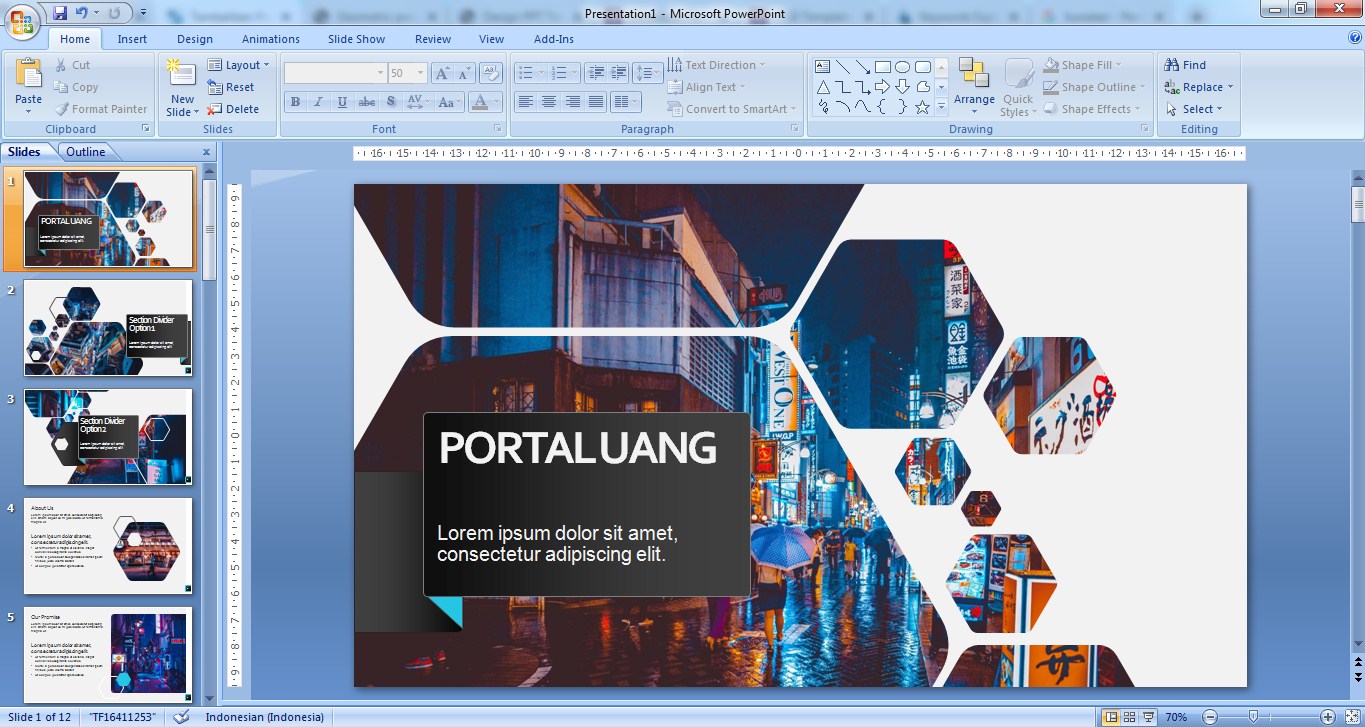Expand the Arrange menu
This screenshot has width=1365, height=727.
(x=974, y=87)
